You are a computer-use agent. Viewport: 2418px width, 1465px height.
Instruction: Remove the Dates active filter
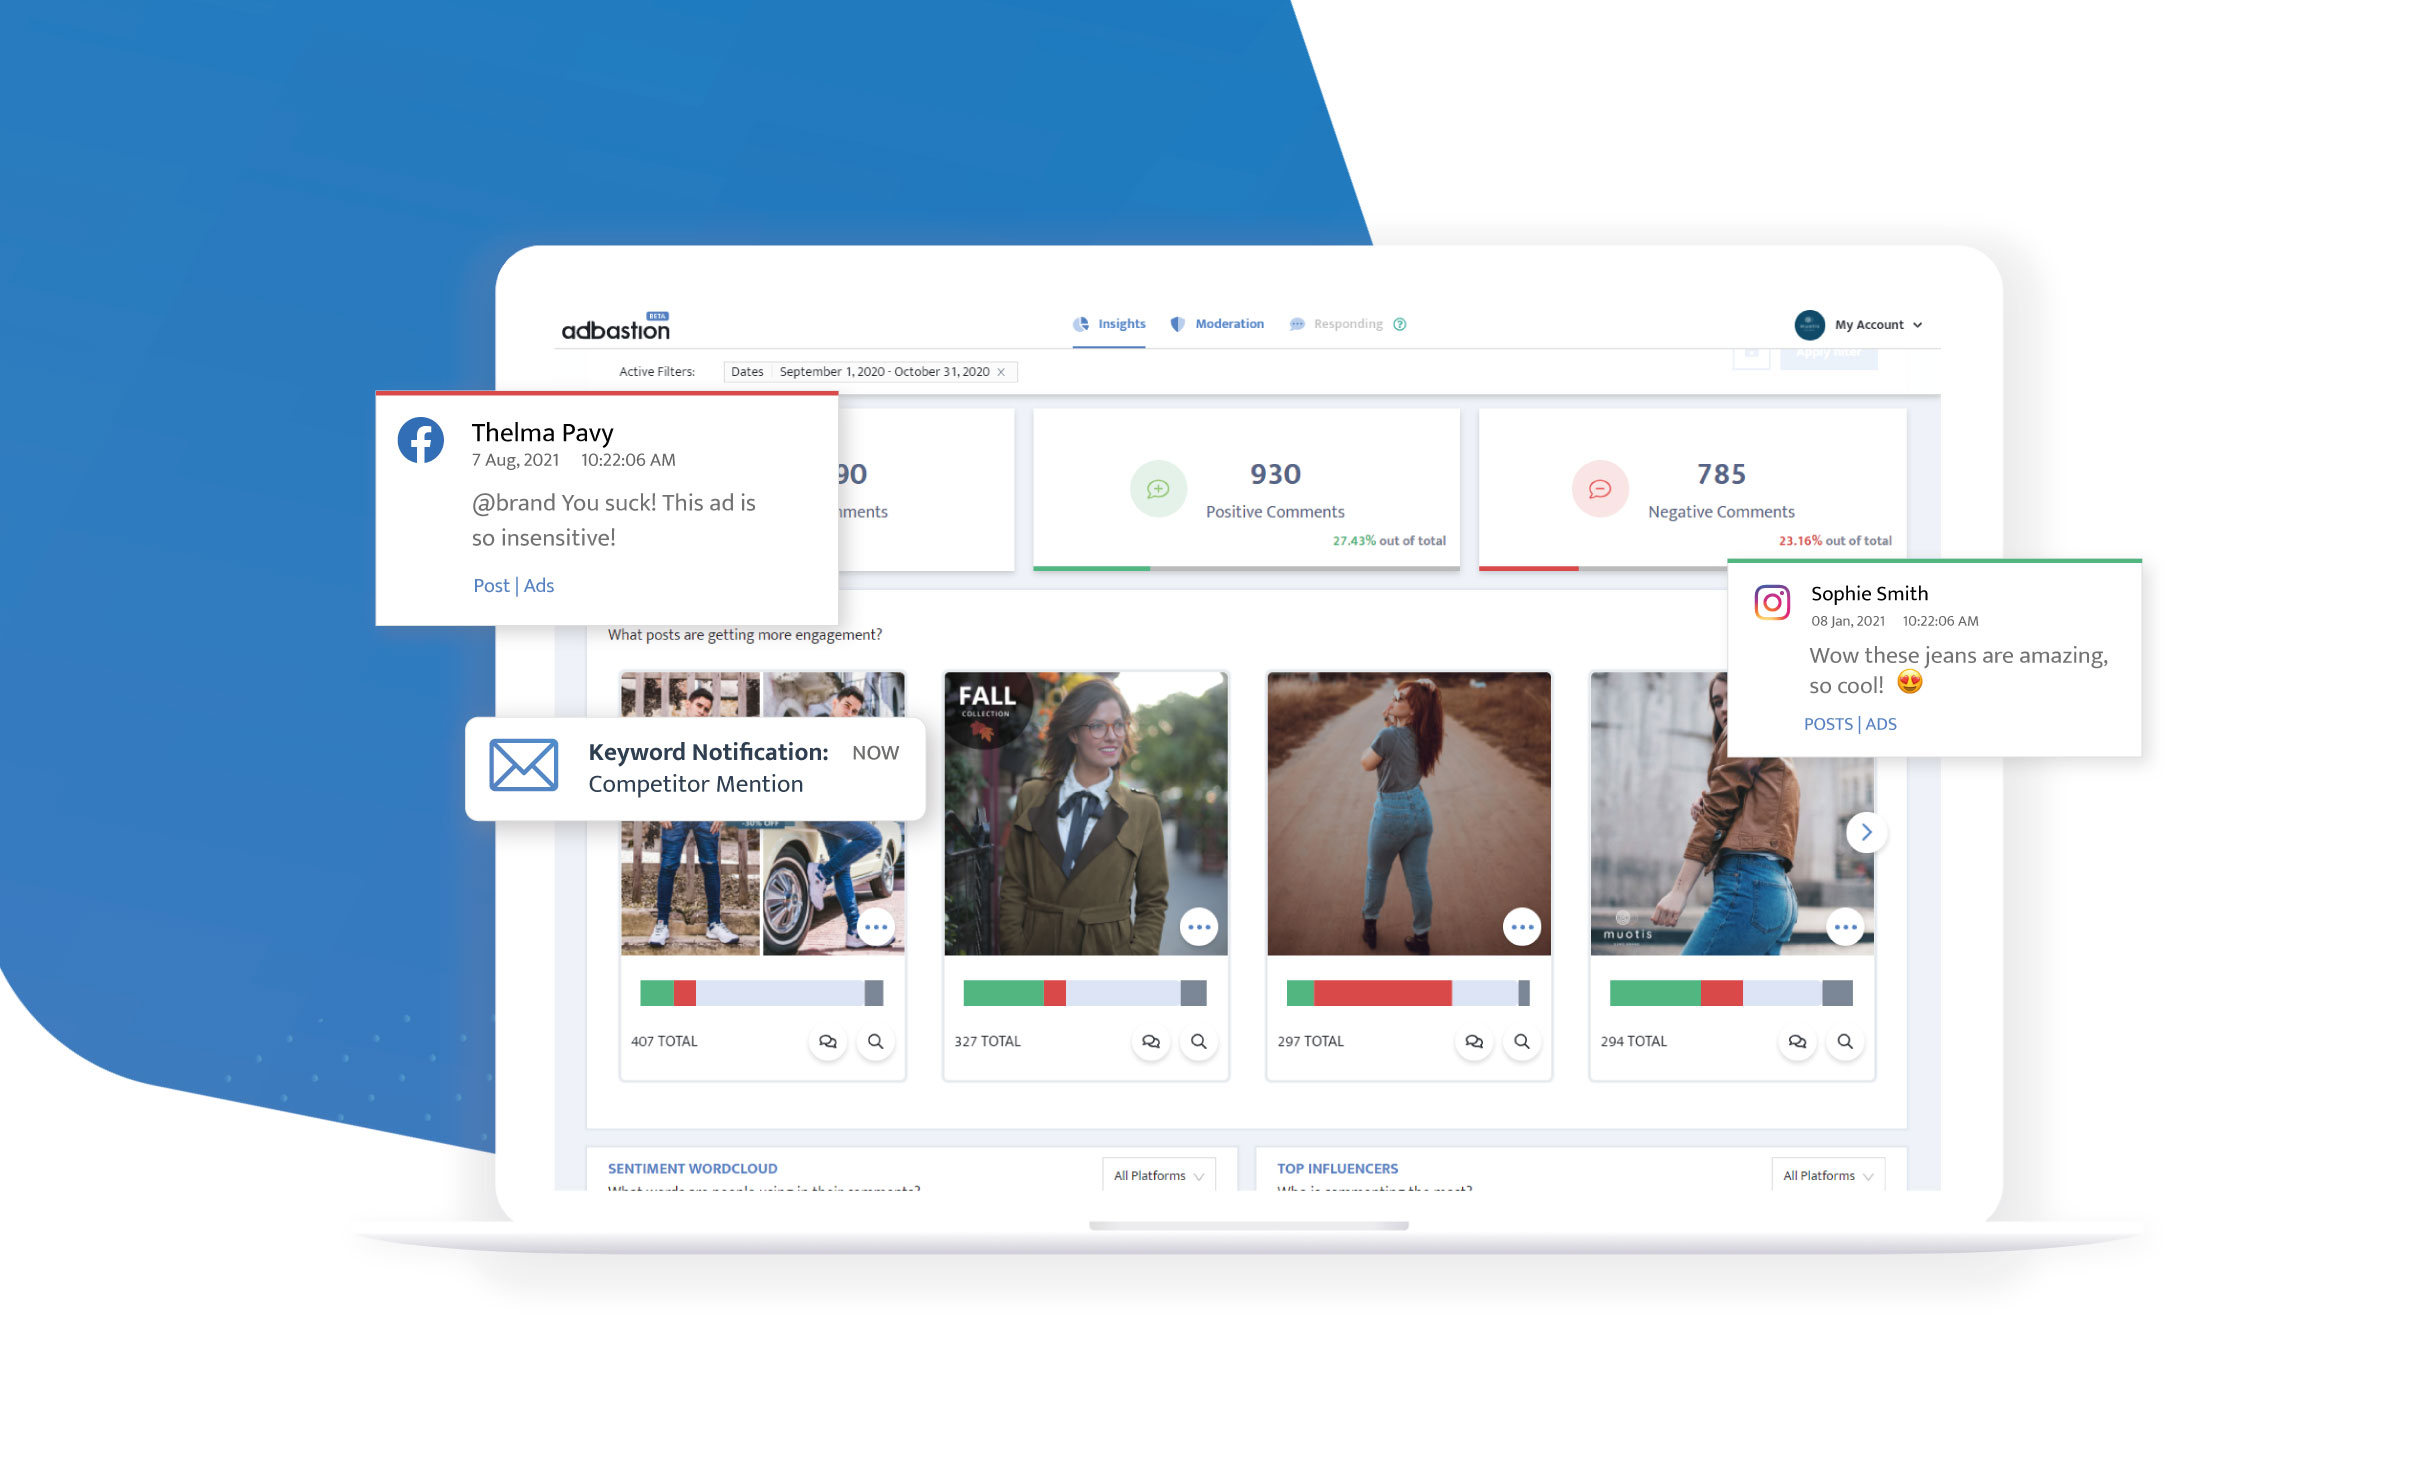click(x=1001, y=372)
